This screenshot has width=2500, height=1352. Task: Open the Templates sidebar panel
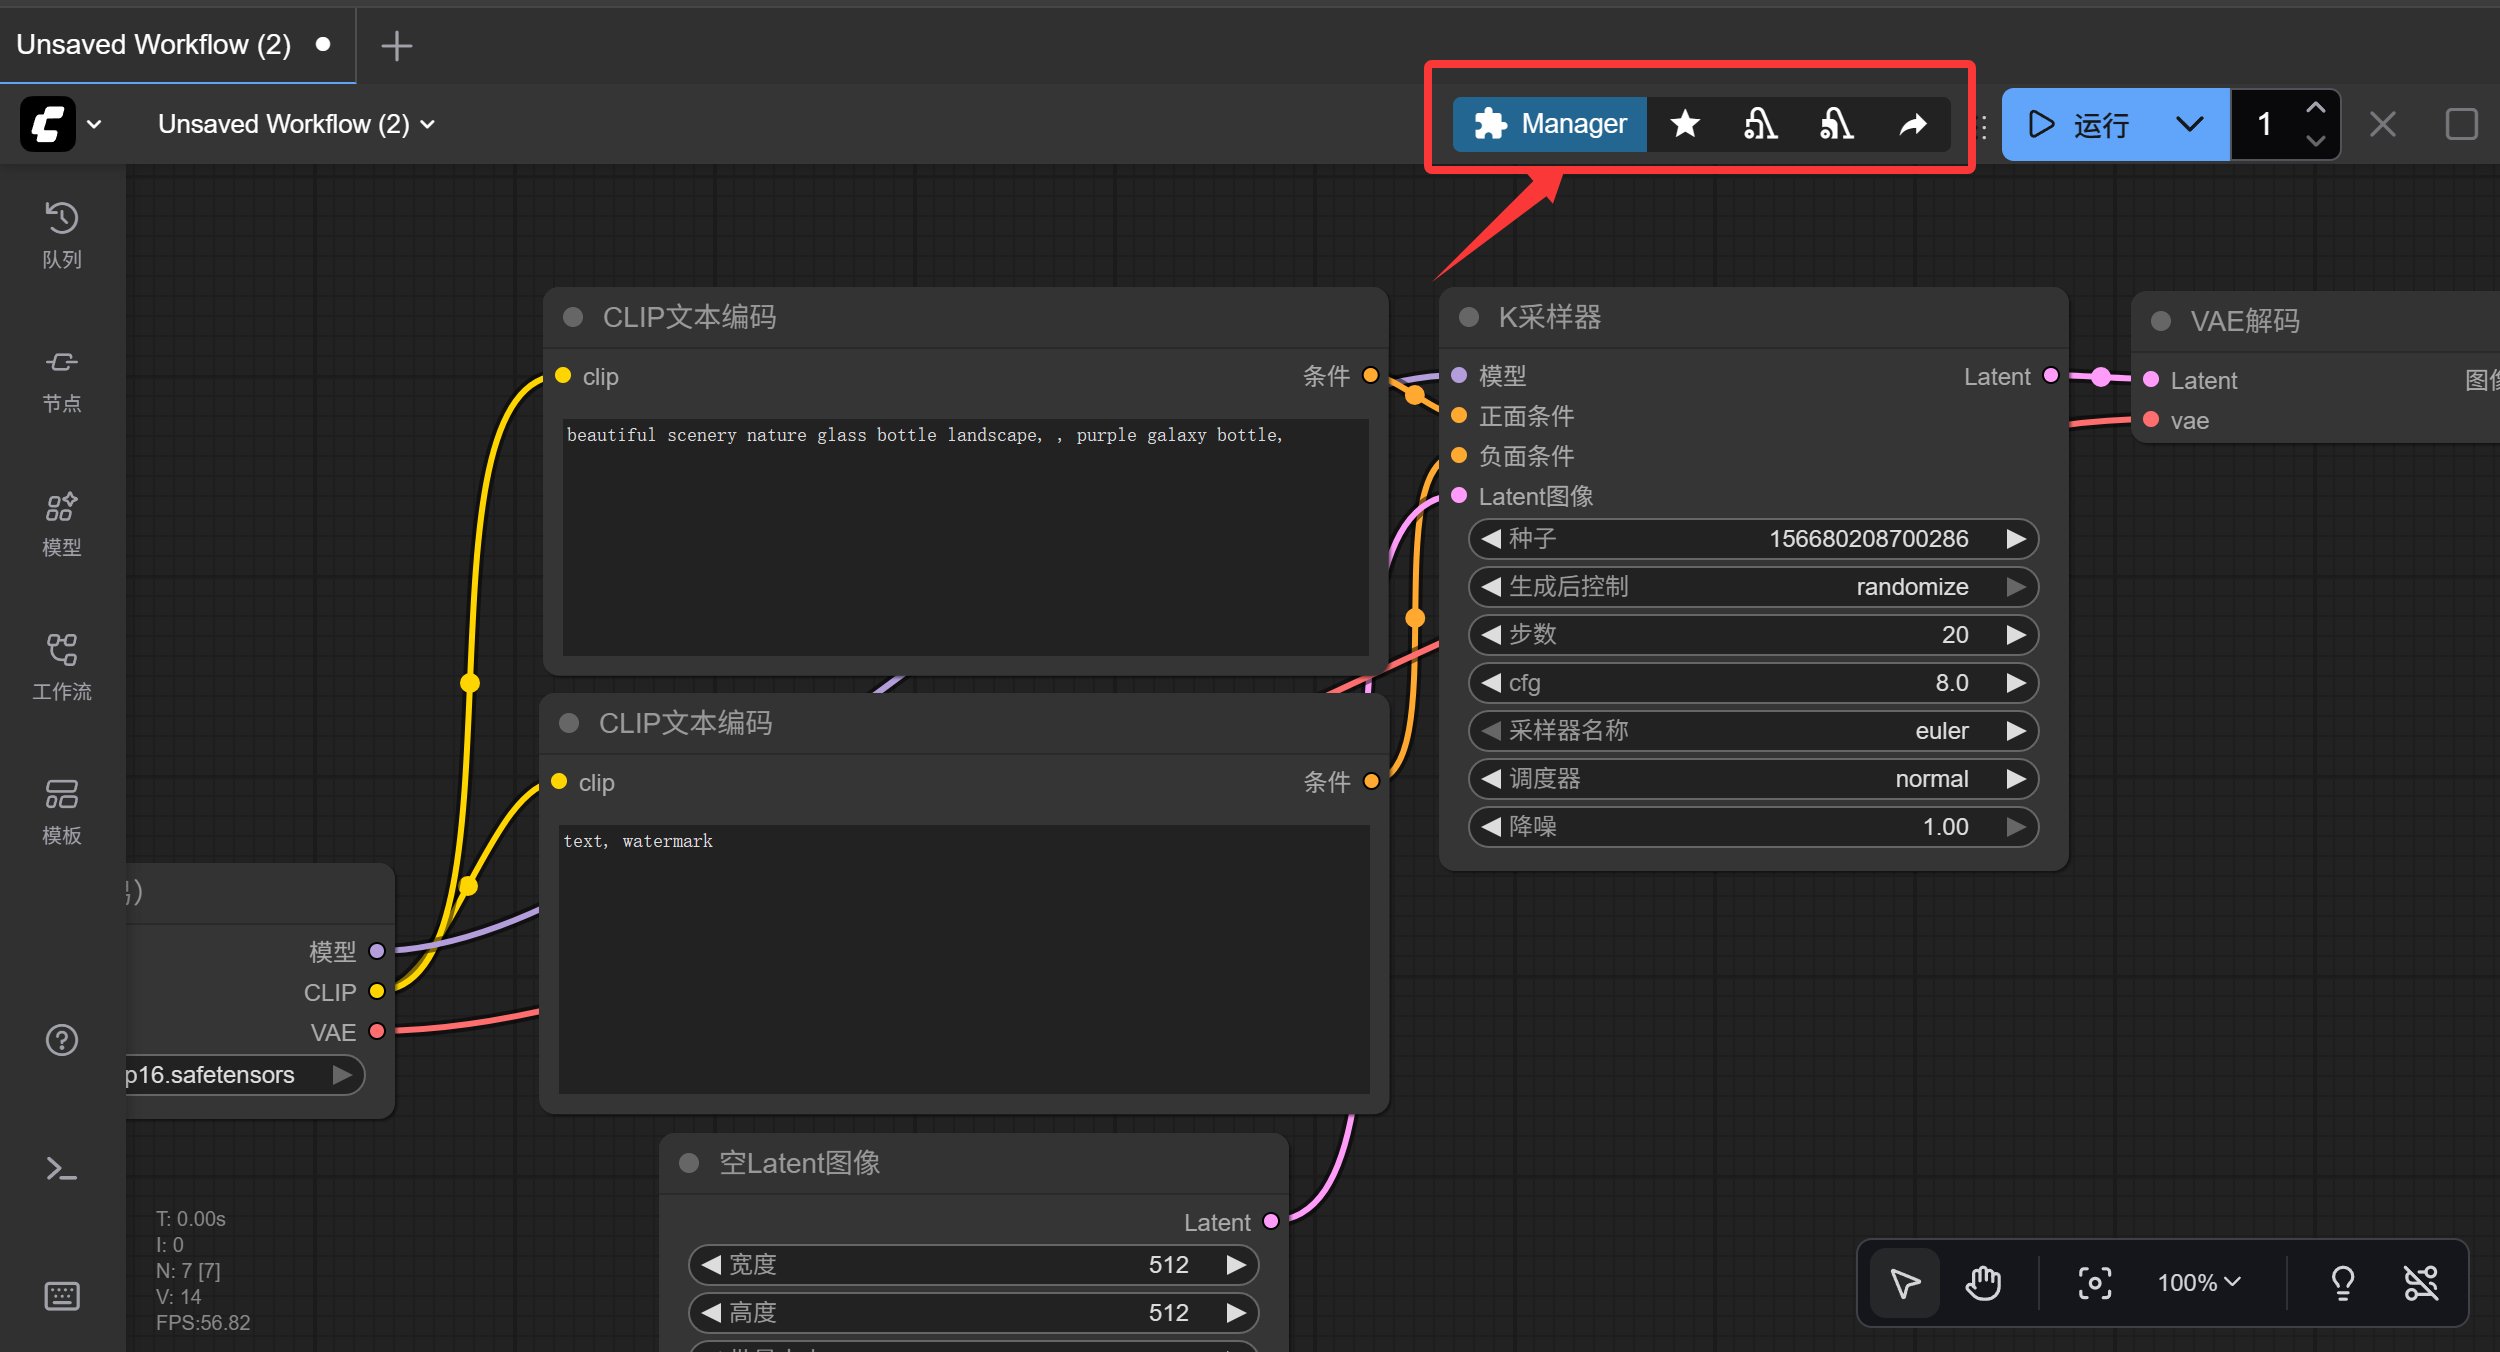(61, 811)
